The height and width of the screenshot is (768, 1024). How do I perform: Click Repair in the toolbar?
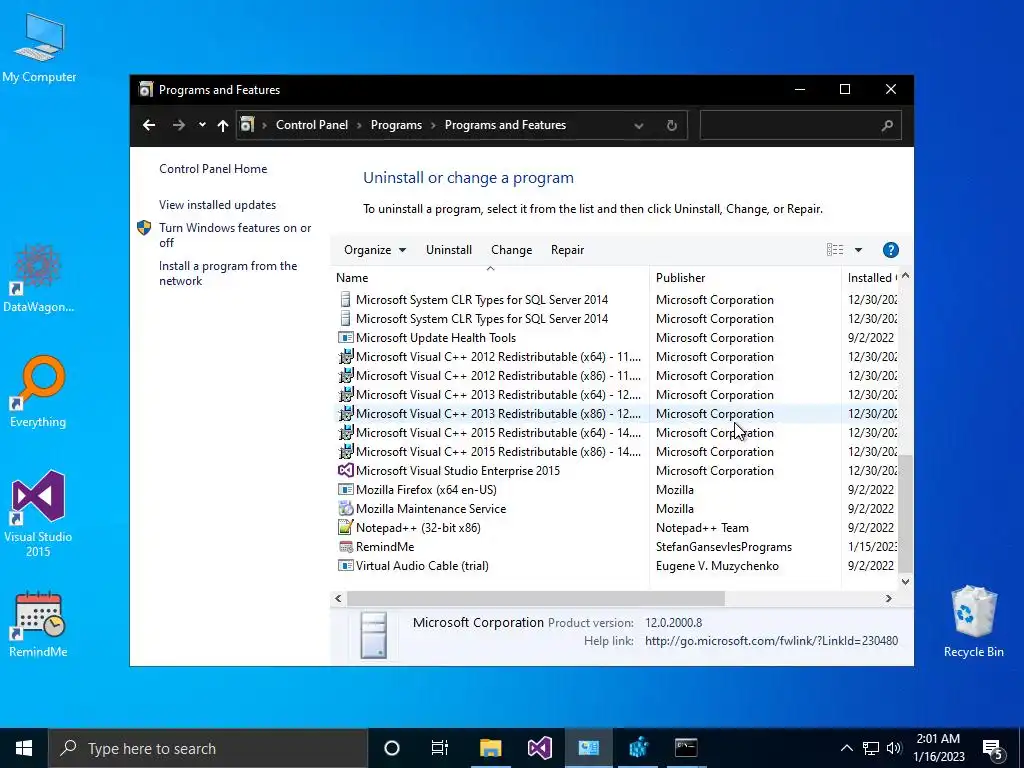point(568,249)
